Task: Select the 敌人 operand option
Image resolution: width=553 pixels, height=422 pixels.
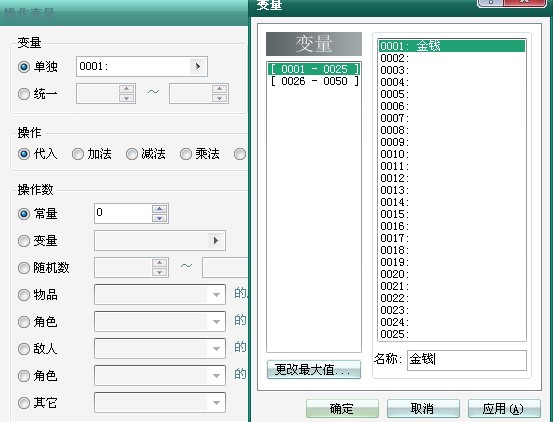Action: point(24,349)
